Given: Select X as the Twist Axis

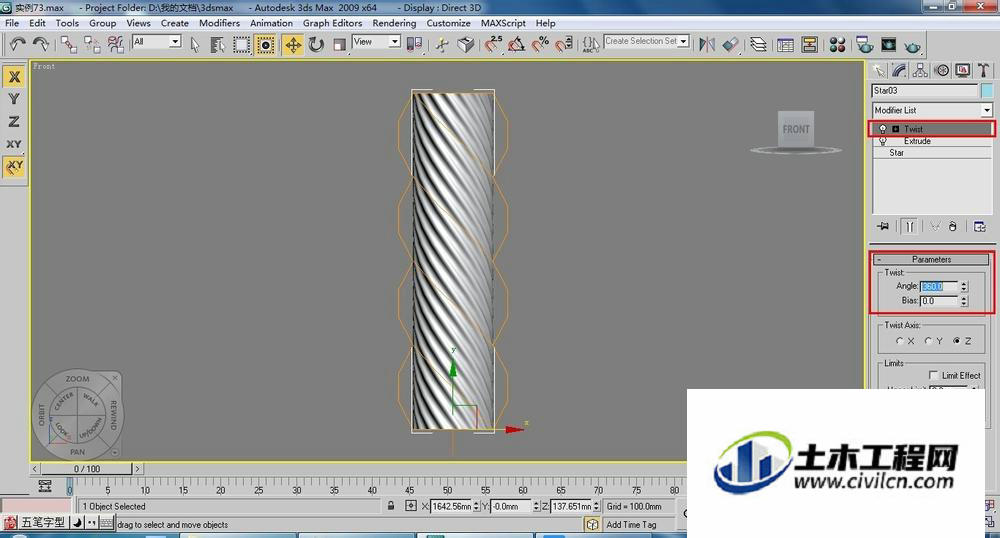Looking at the screenshot, I should pyautogui.click(x=899, y=341).
